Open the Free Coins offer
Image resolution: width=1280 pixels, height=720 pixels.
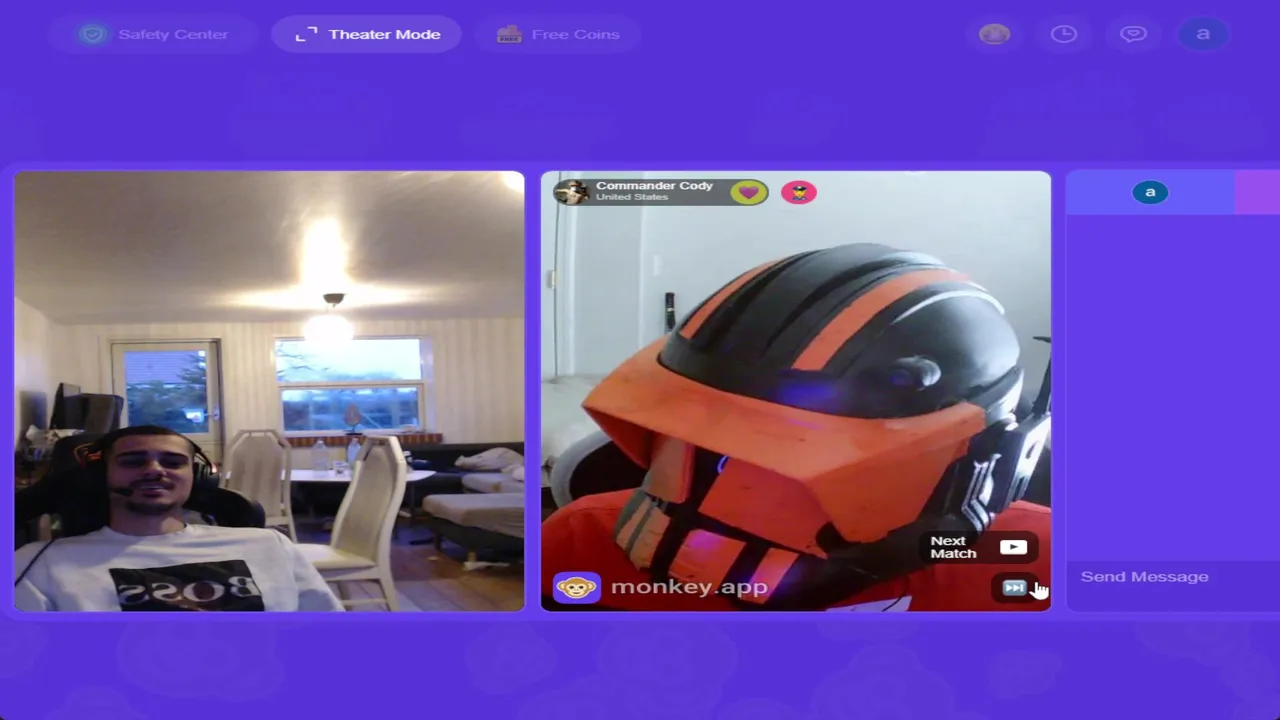[558, 34]
